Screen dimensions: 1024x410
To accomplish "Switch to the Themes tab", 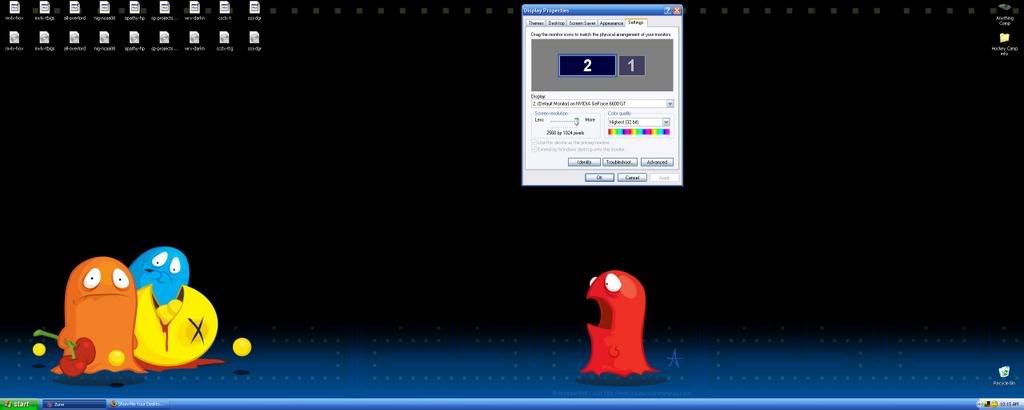I will (536, 24).
